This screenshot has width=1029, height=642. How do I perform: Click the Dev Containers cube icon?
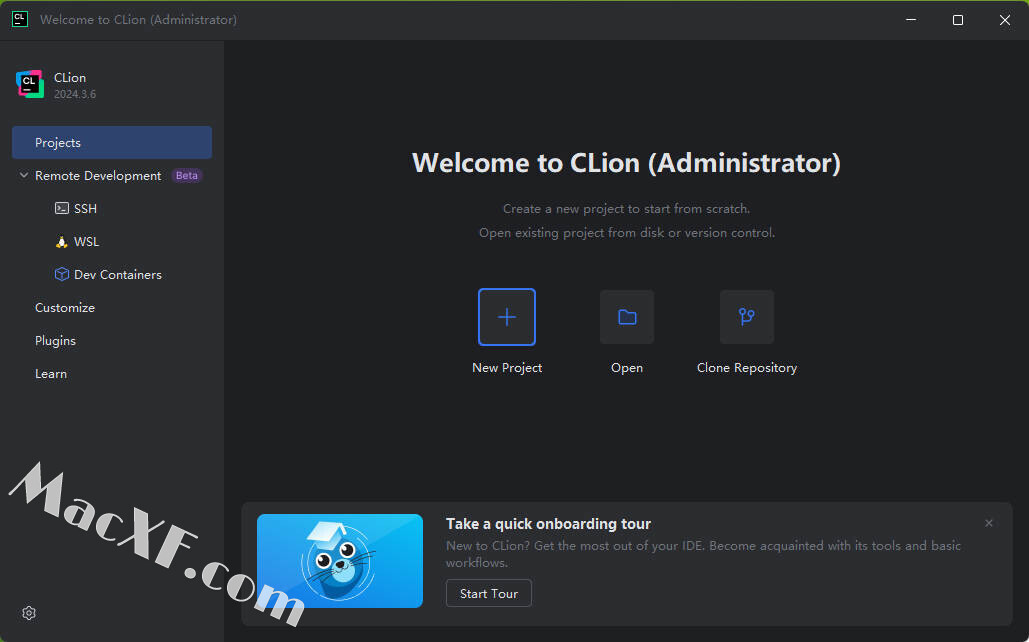62,274
